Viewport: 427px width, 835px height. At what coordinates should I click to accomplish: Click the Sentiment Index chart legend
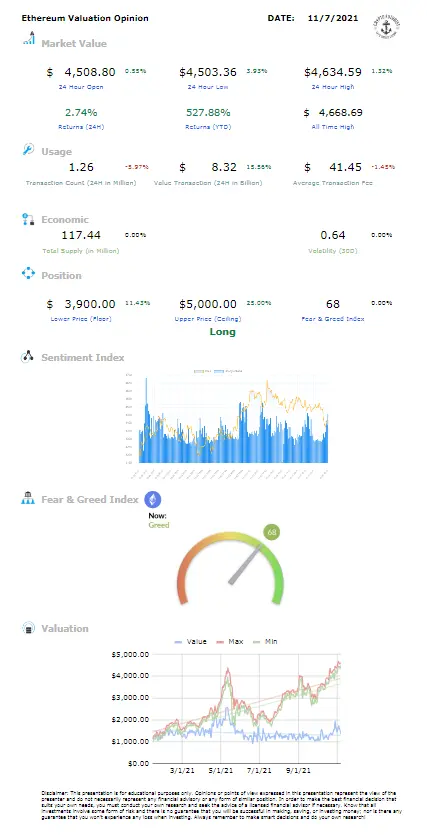click(x=218, y=371)
